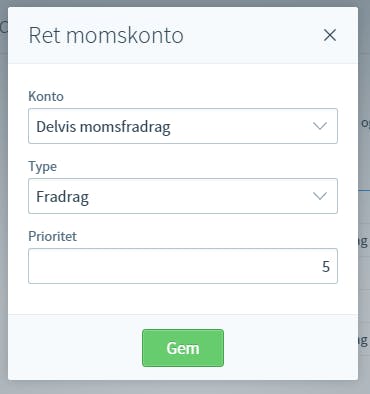Click the number 5 in Prioritet
This screenshot has height=394, width=370.
[x=326, y=267]
